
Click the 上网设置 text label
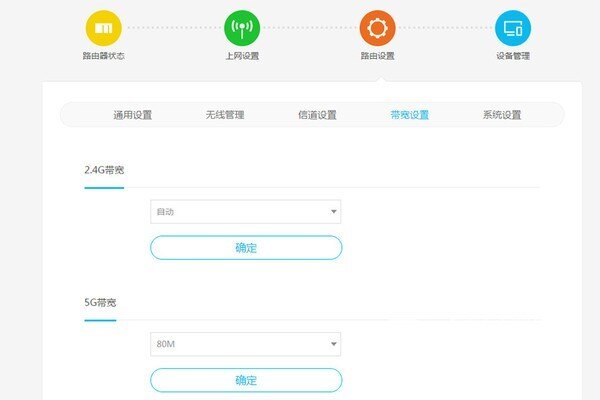[241, 56]
